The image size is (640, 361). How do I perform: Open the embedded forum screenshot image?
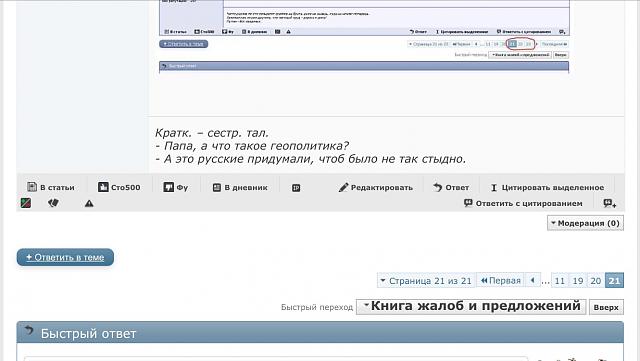pos(364,37)
